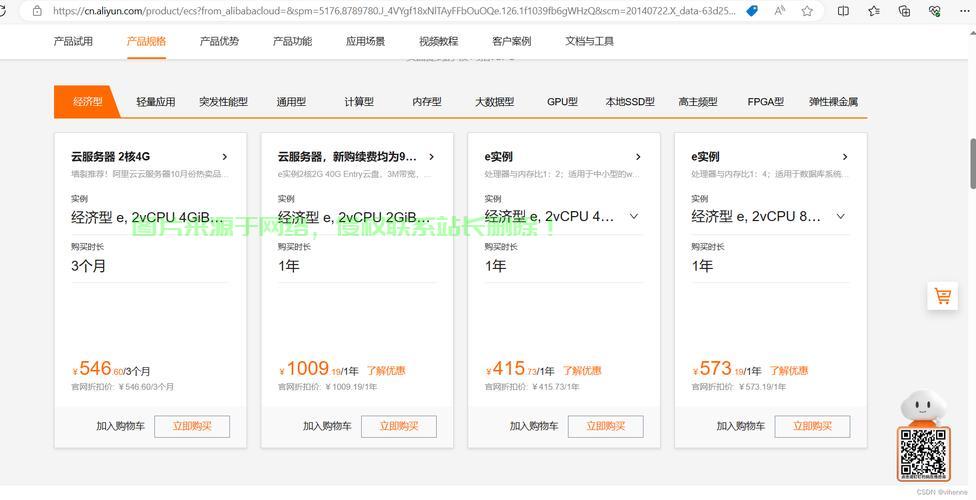The width and height of the screenshot is (976, 500).
Task: Open the Edge split screen icon
Action: tap(843, 11)
